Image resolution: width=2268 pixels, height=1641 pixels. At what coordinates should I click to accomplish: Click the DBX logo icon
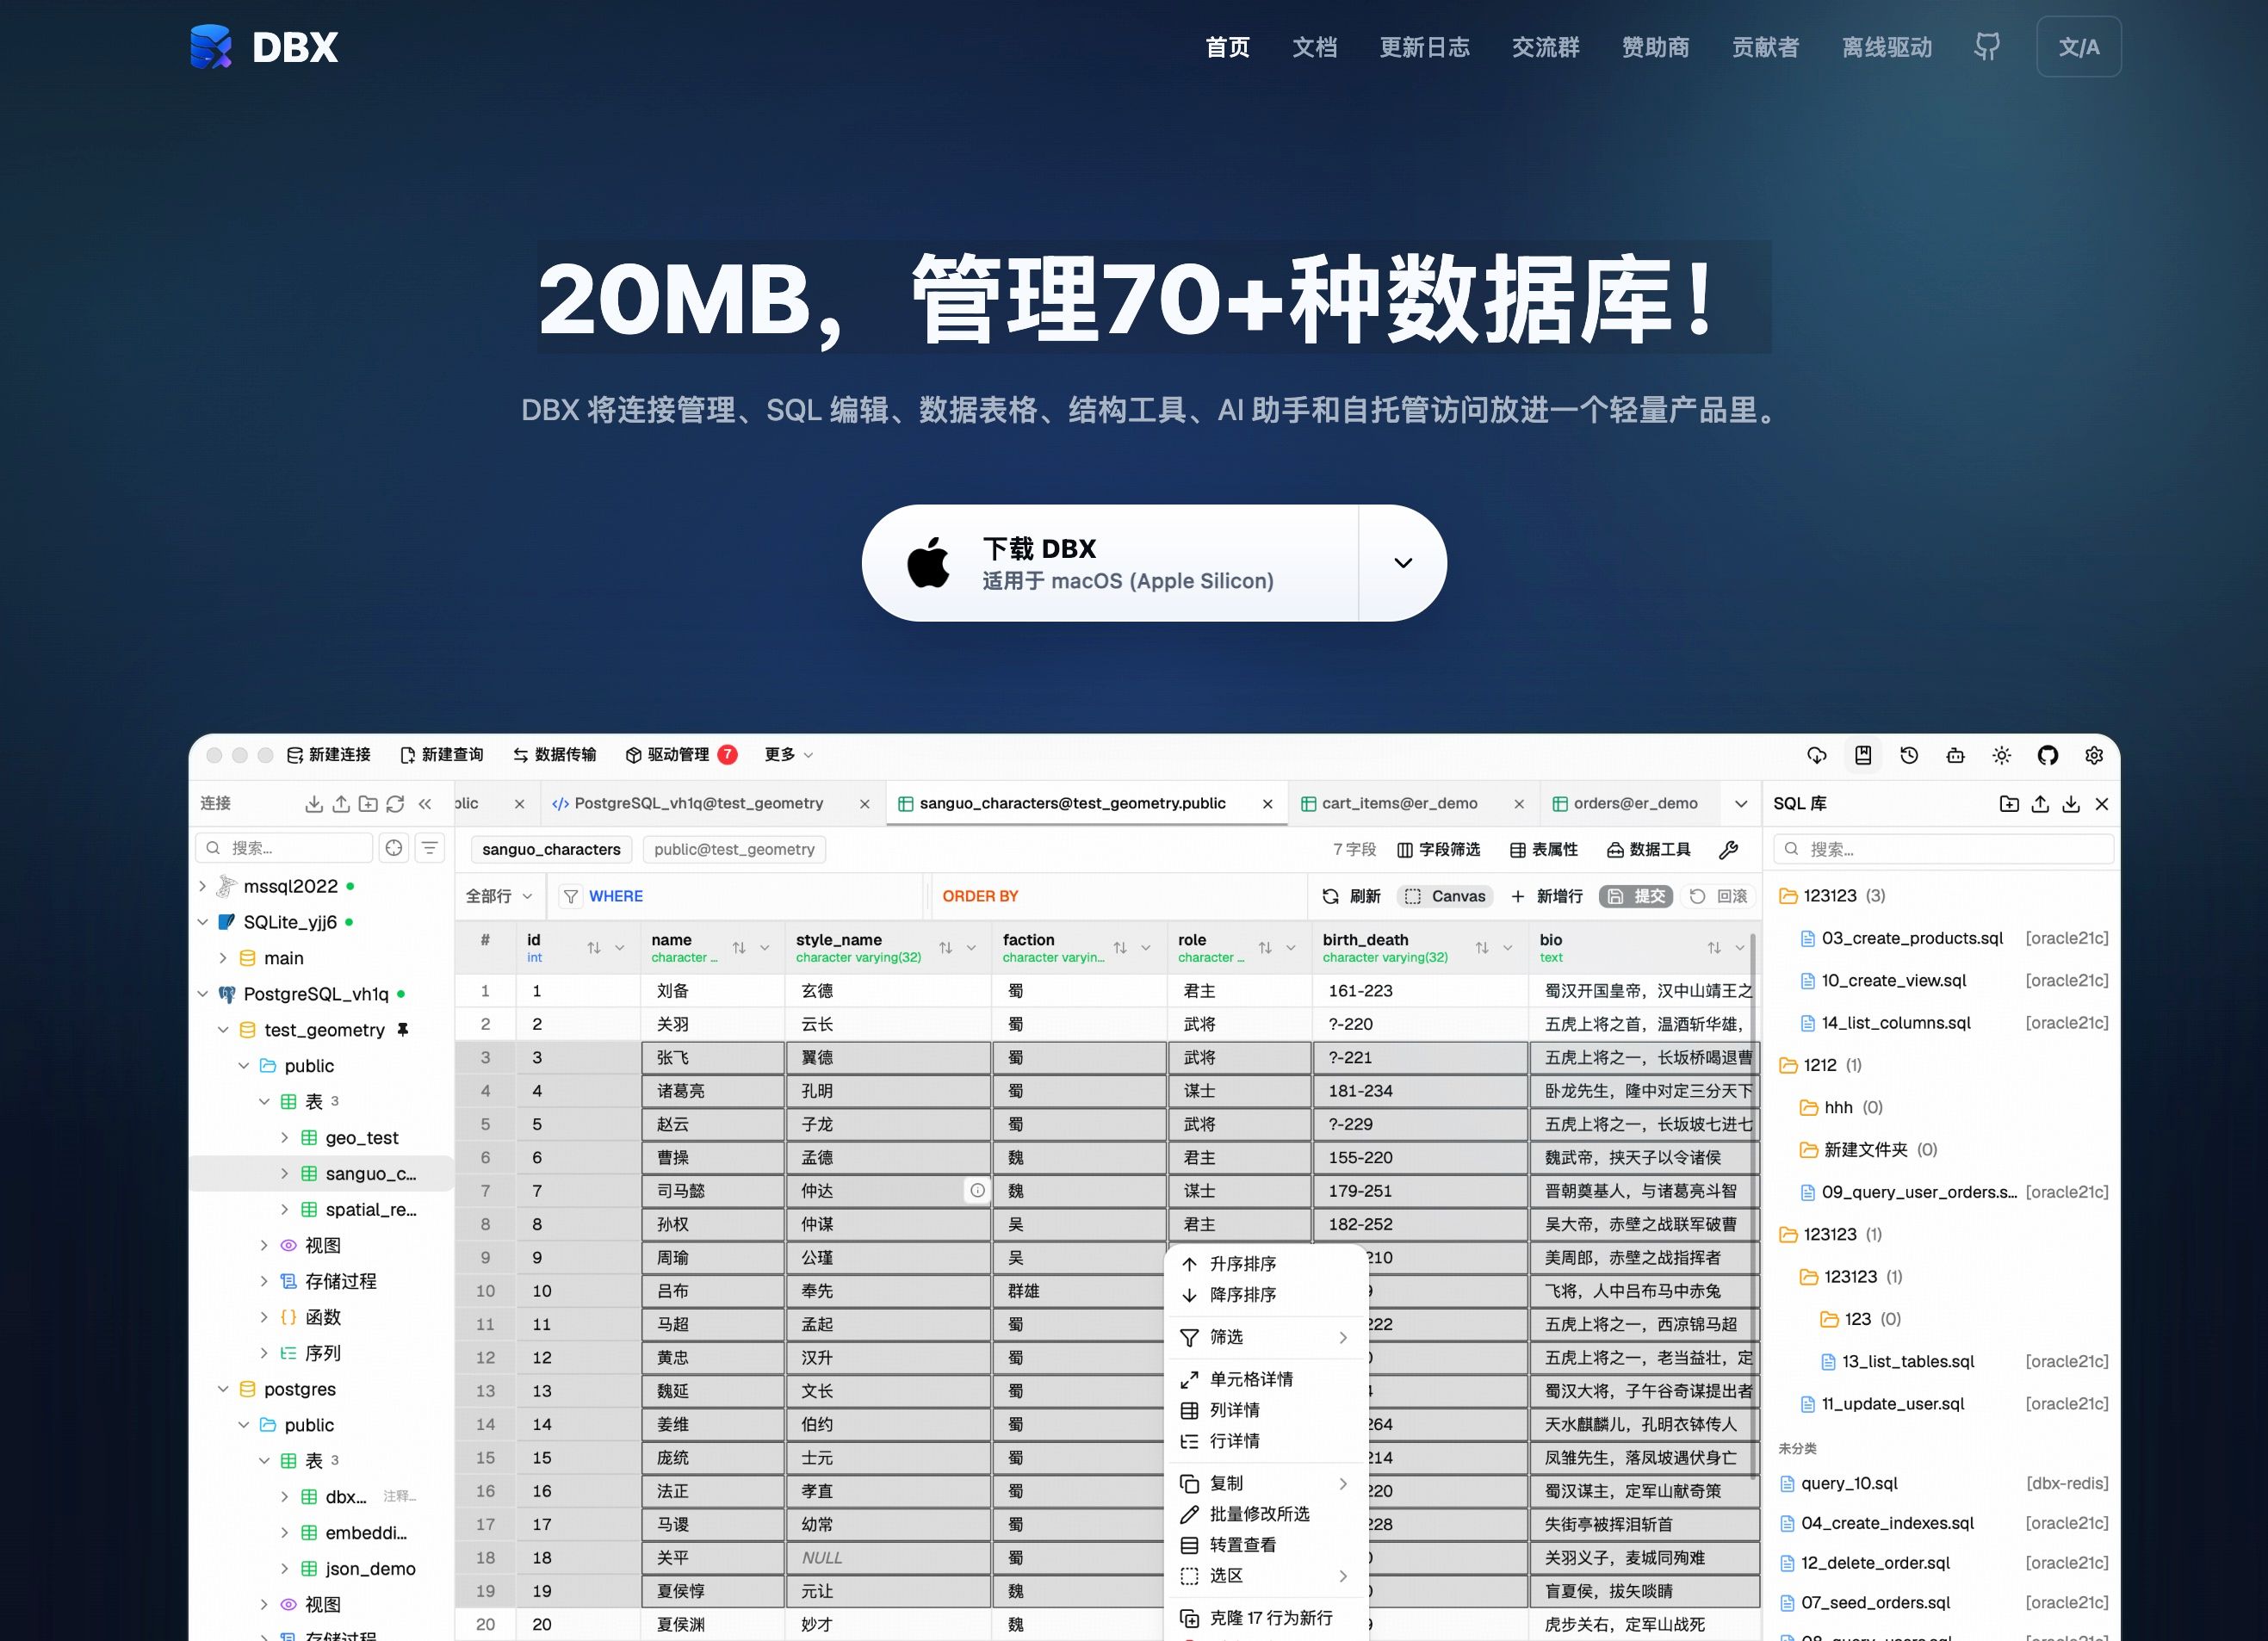tap(211, 47)
